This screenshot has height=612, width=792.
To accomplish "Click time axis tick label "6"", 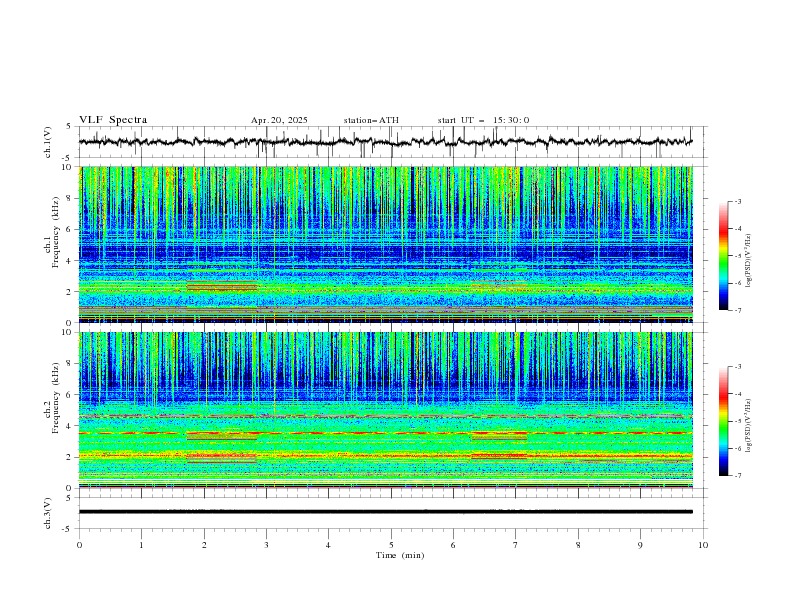I will pyautogui.click(x=453, y=545).
